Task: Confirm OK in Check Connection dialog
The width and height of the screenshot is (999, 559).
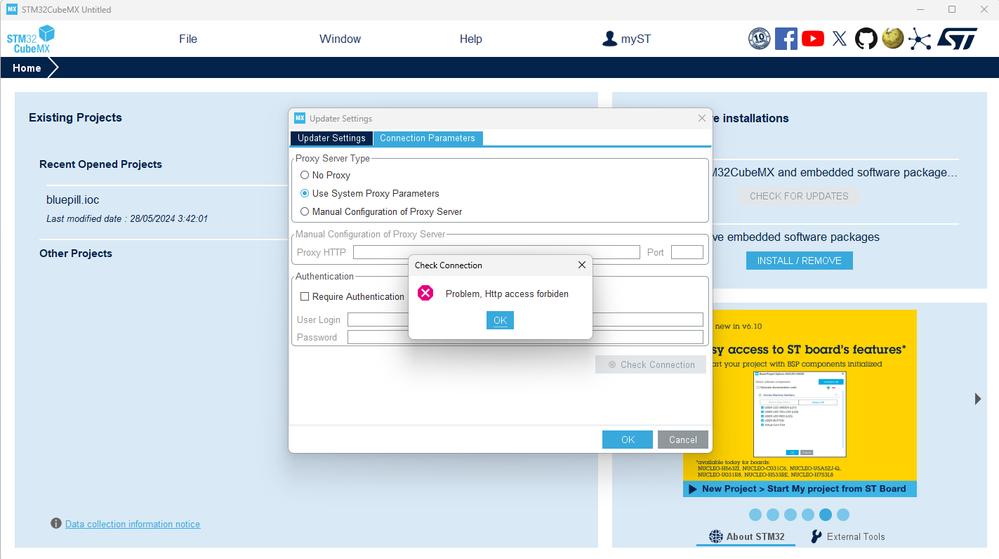Action: point(500,320)
